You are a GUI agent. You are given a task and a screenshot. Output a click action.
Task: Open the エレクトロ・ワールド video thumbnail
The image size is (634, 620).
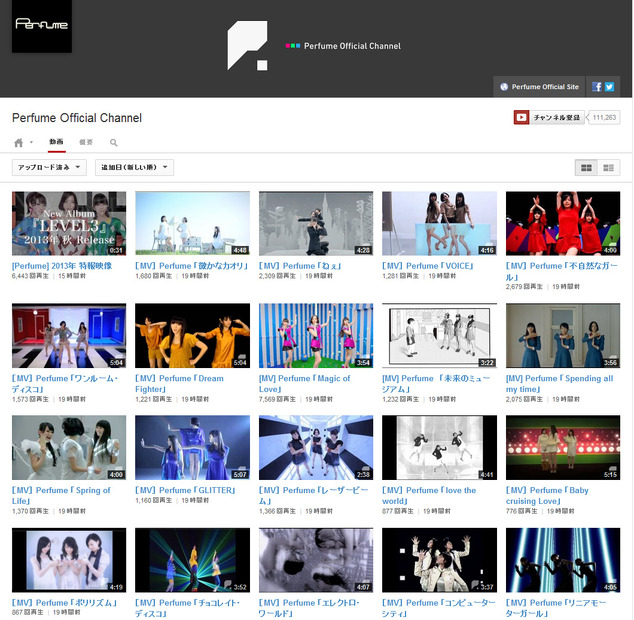[316, 560]
